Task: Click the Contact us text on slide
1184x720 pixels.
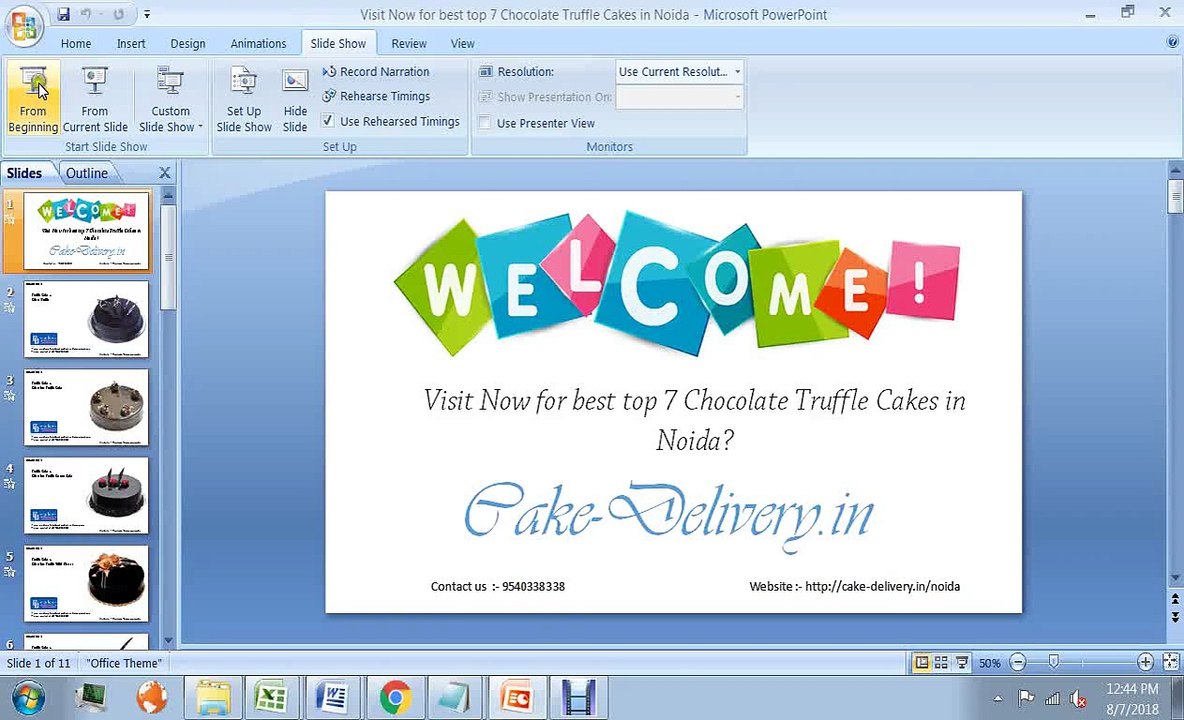Action: click(x=498, y=586)
